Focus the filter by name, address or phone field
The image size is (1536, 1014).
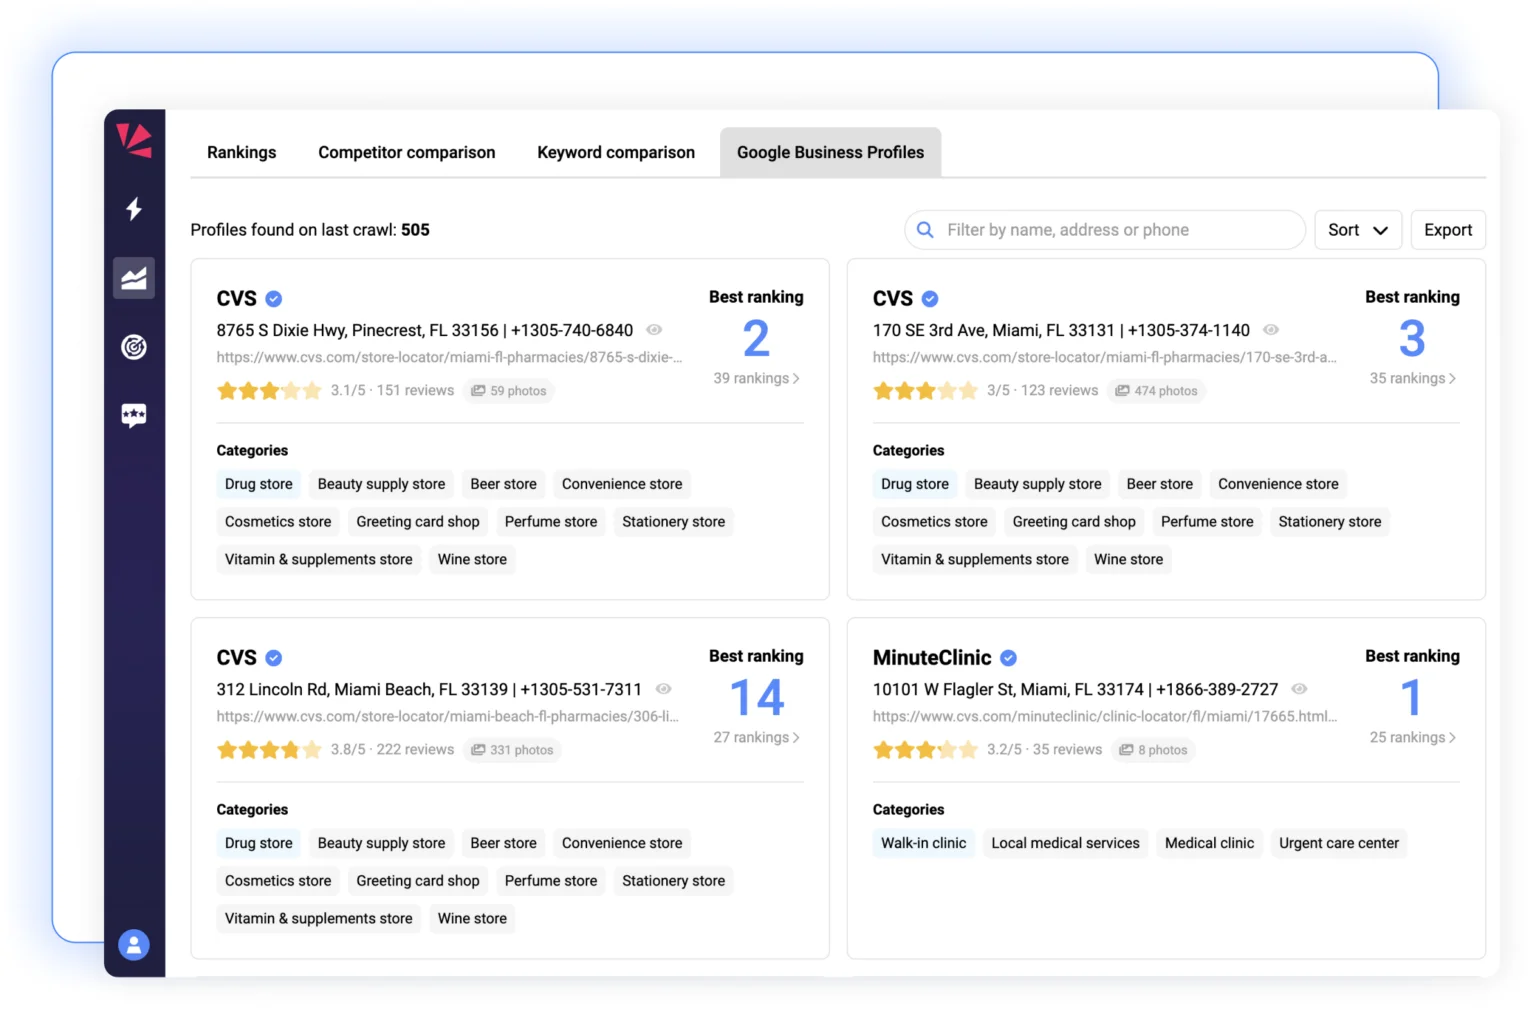coord(1105,230)
